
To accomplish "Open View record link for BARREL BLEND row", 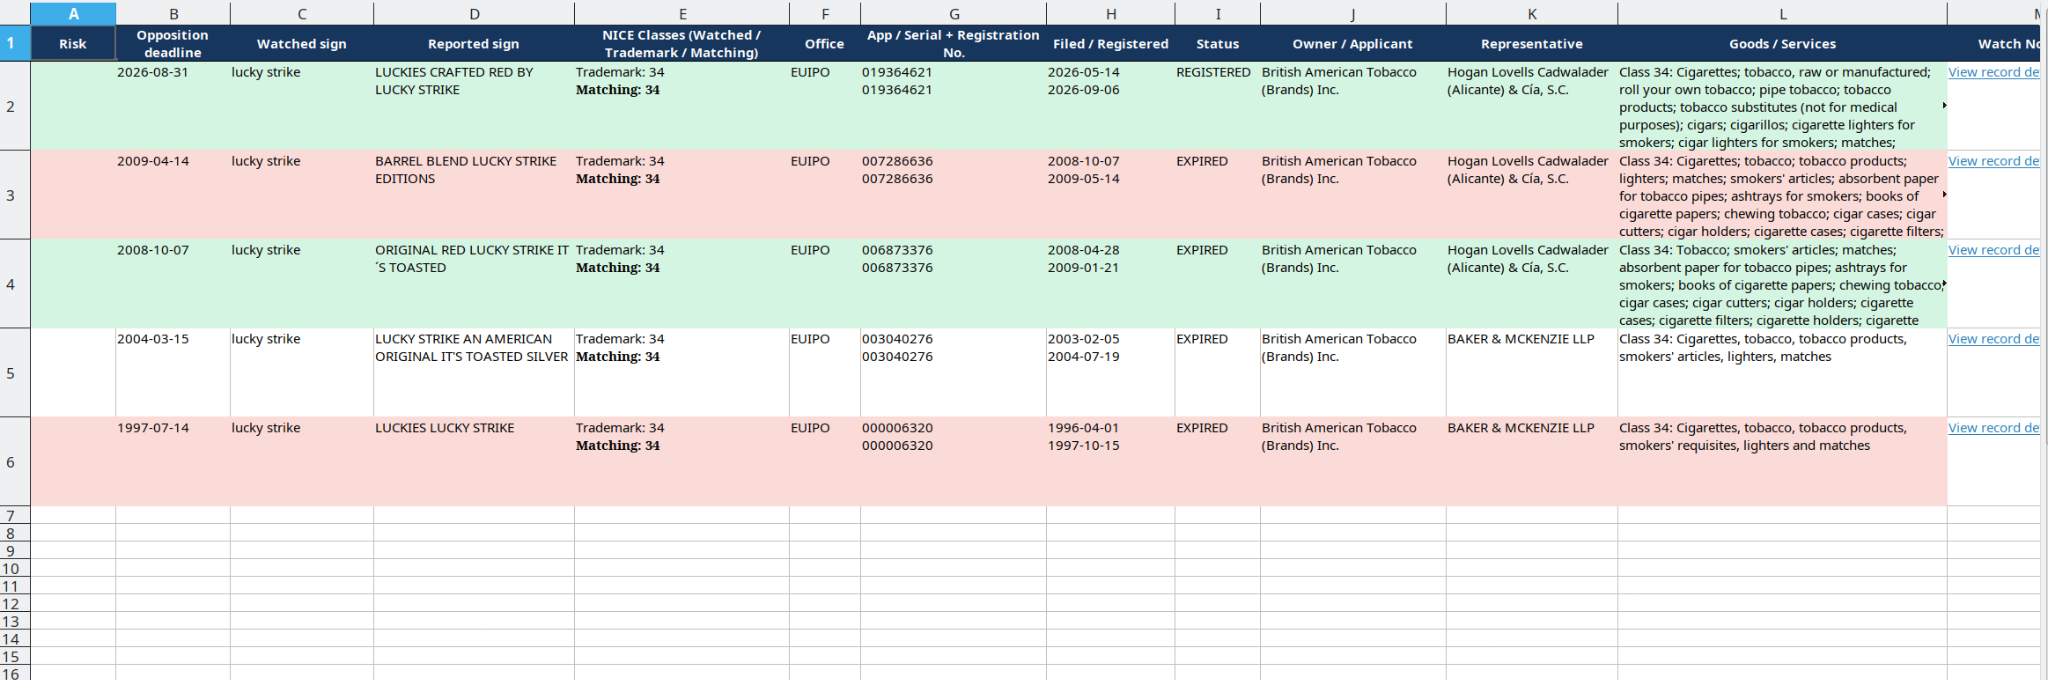I will [1993, 161].
